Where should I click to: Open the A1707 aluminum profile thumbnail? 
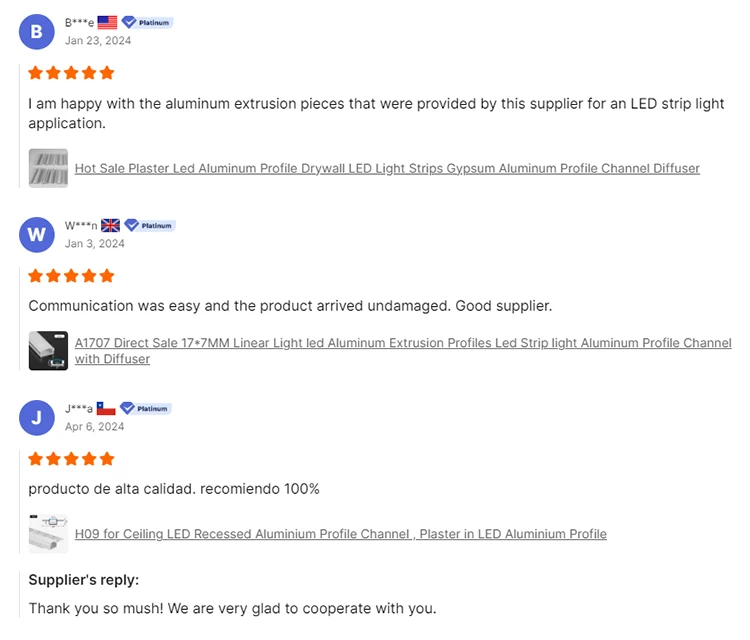click(x=48, y=350)
